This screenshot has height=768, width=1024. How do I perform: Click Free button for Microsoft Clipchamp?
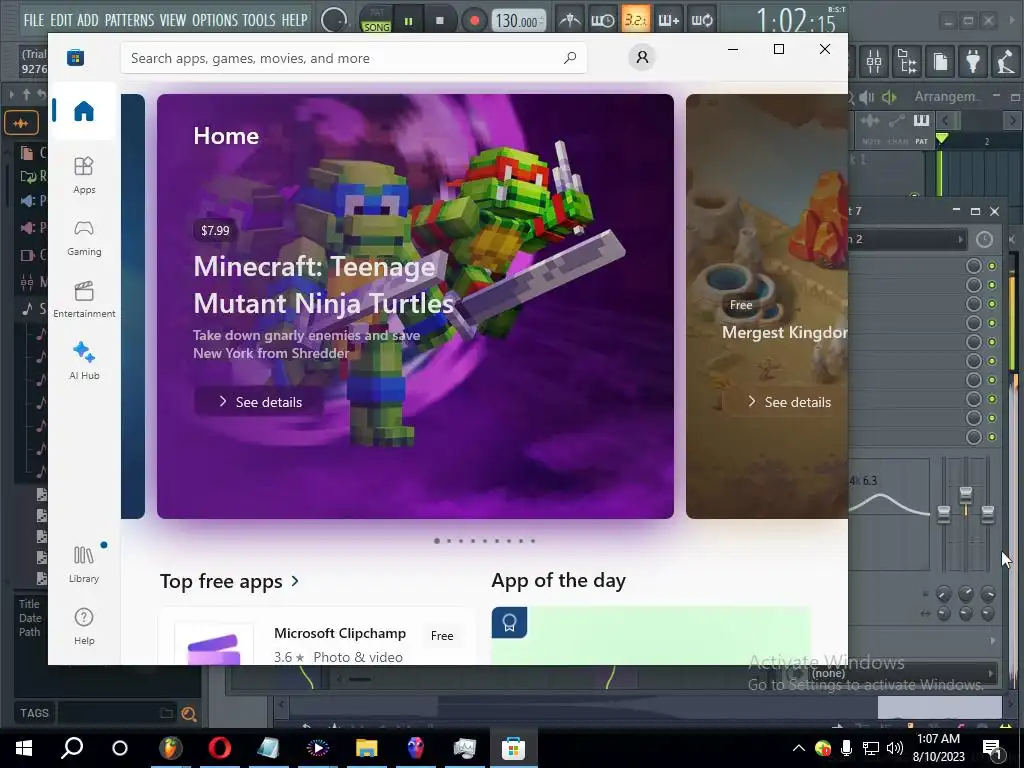[442, 635]
